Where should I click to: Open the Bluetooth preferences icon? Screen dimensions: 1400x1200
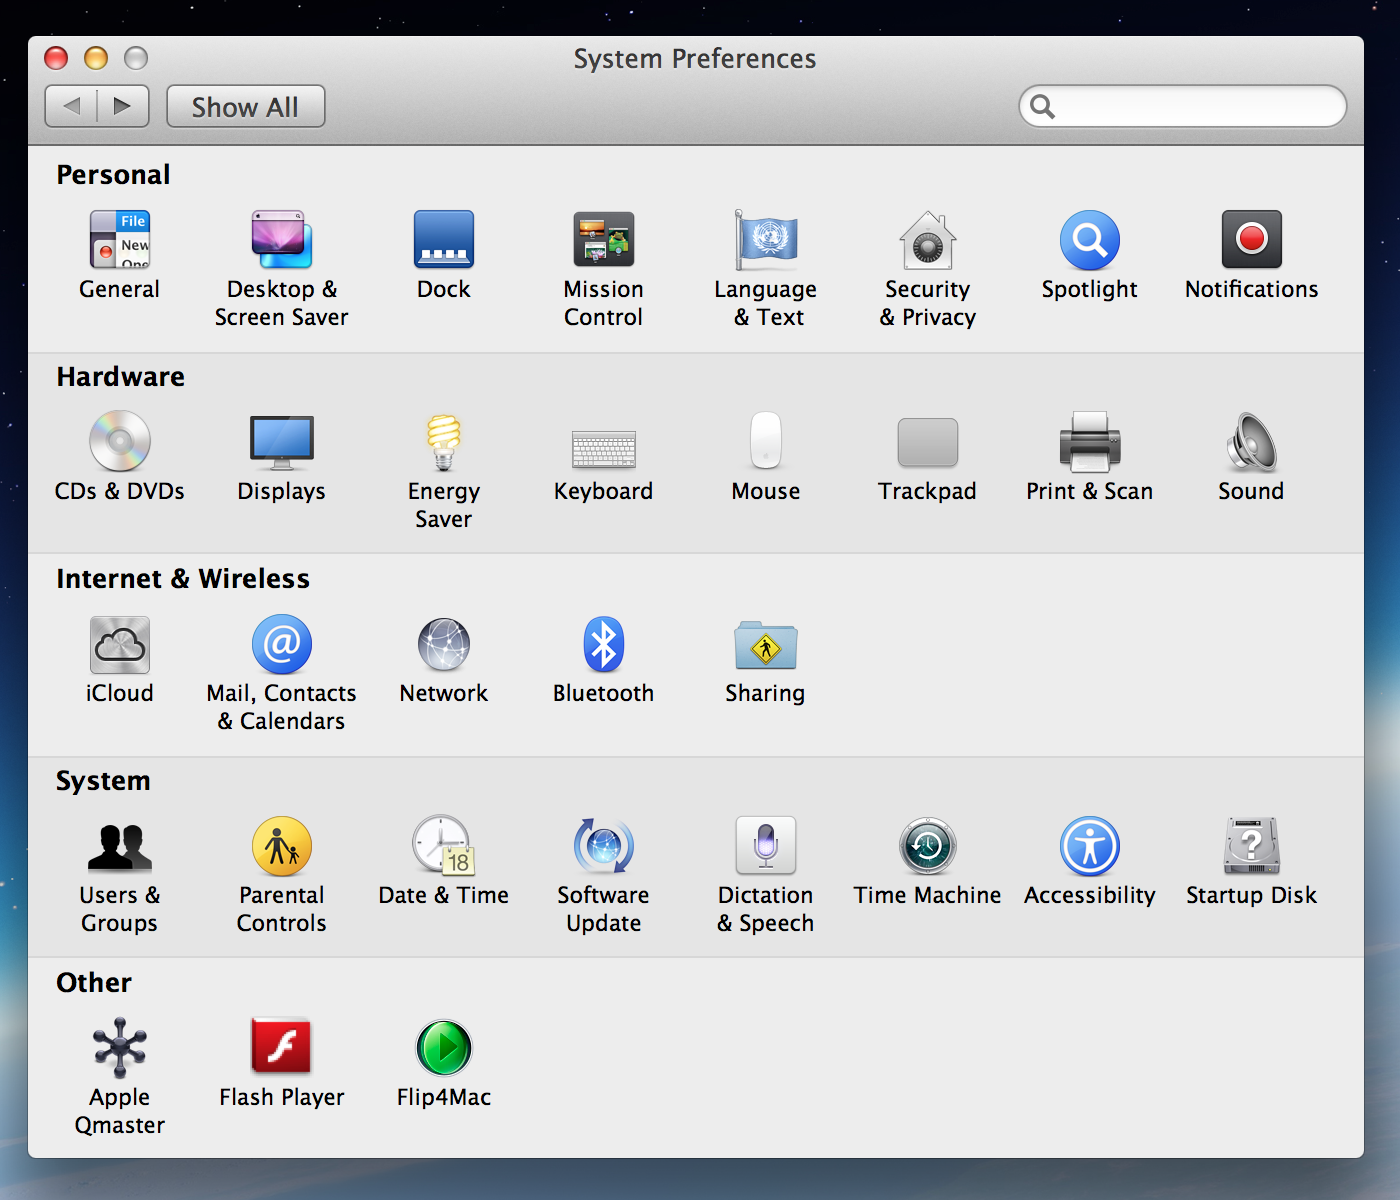tap(604, 645)
